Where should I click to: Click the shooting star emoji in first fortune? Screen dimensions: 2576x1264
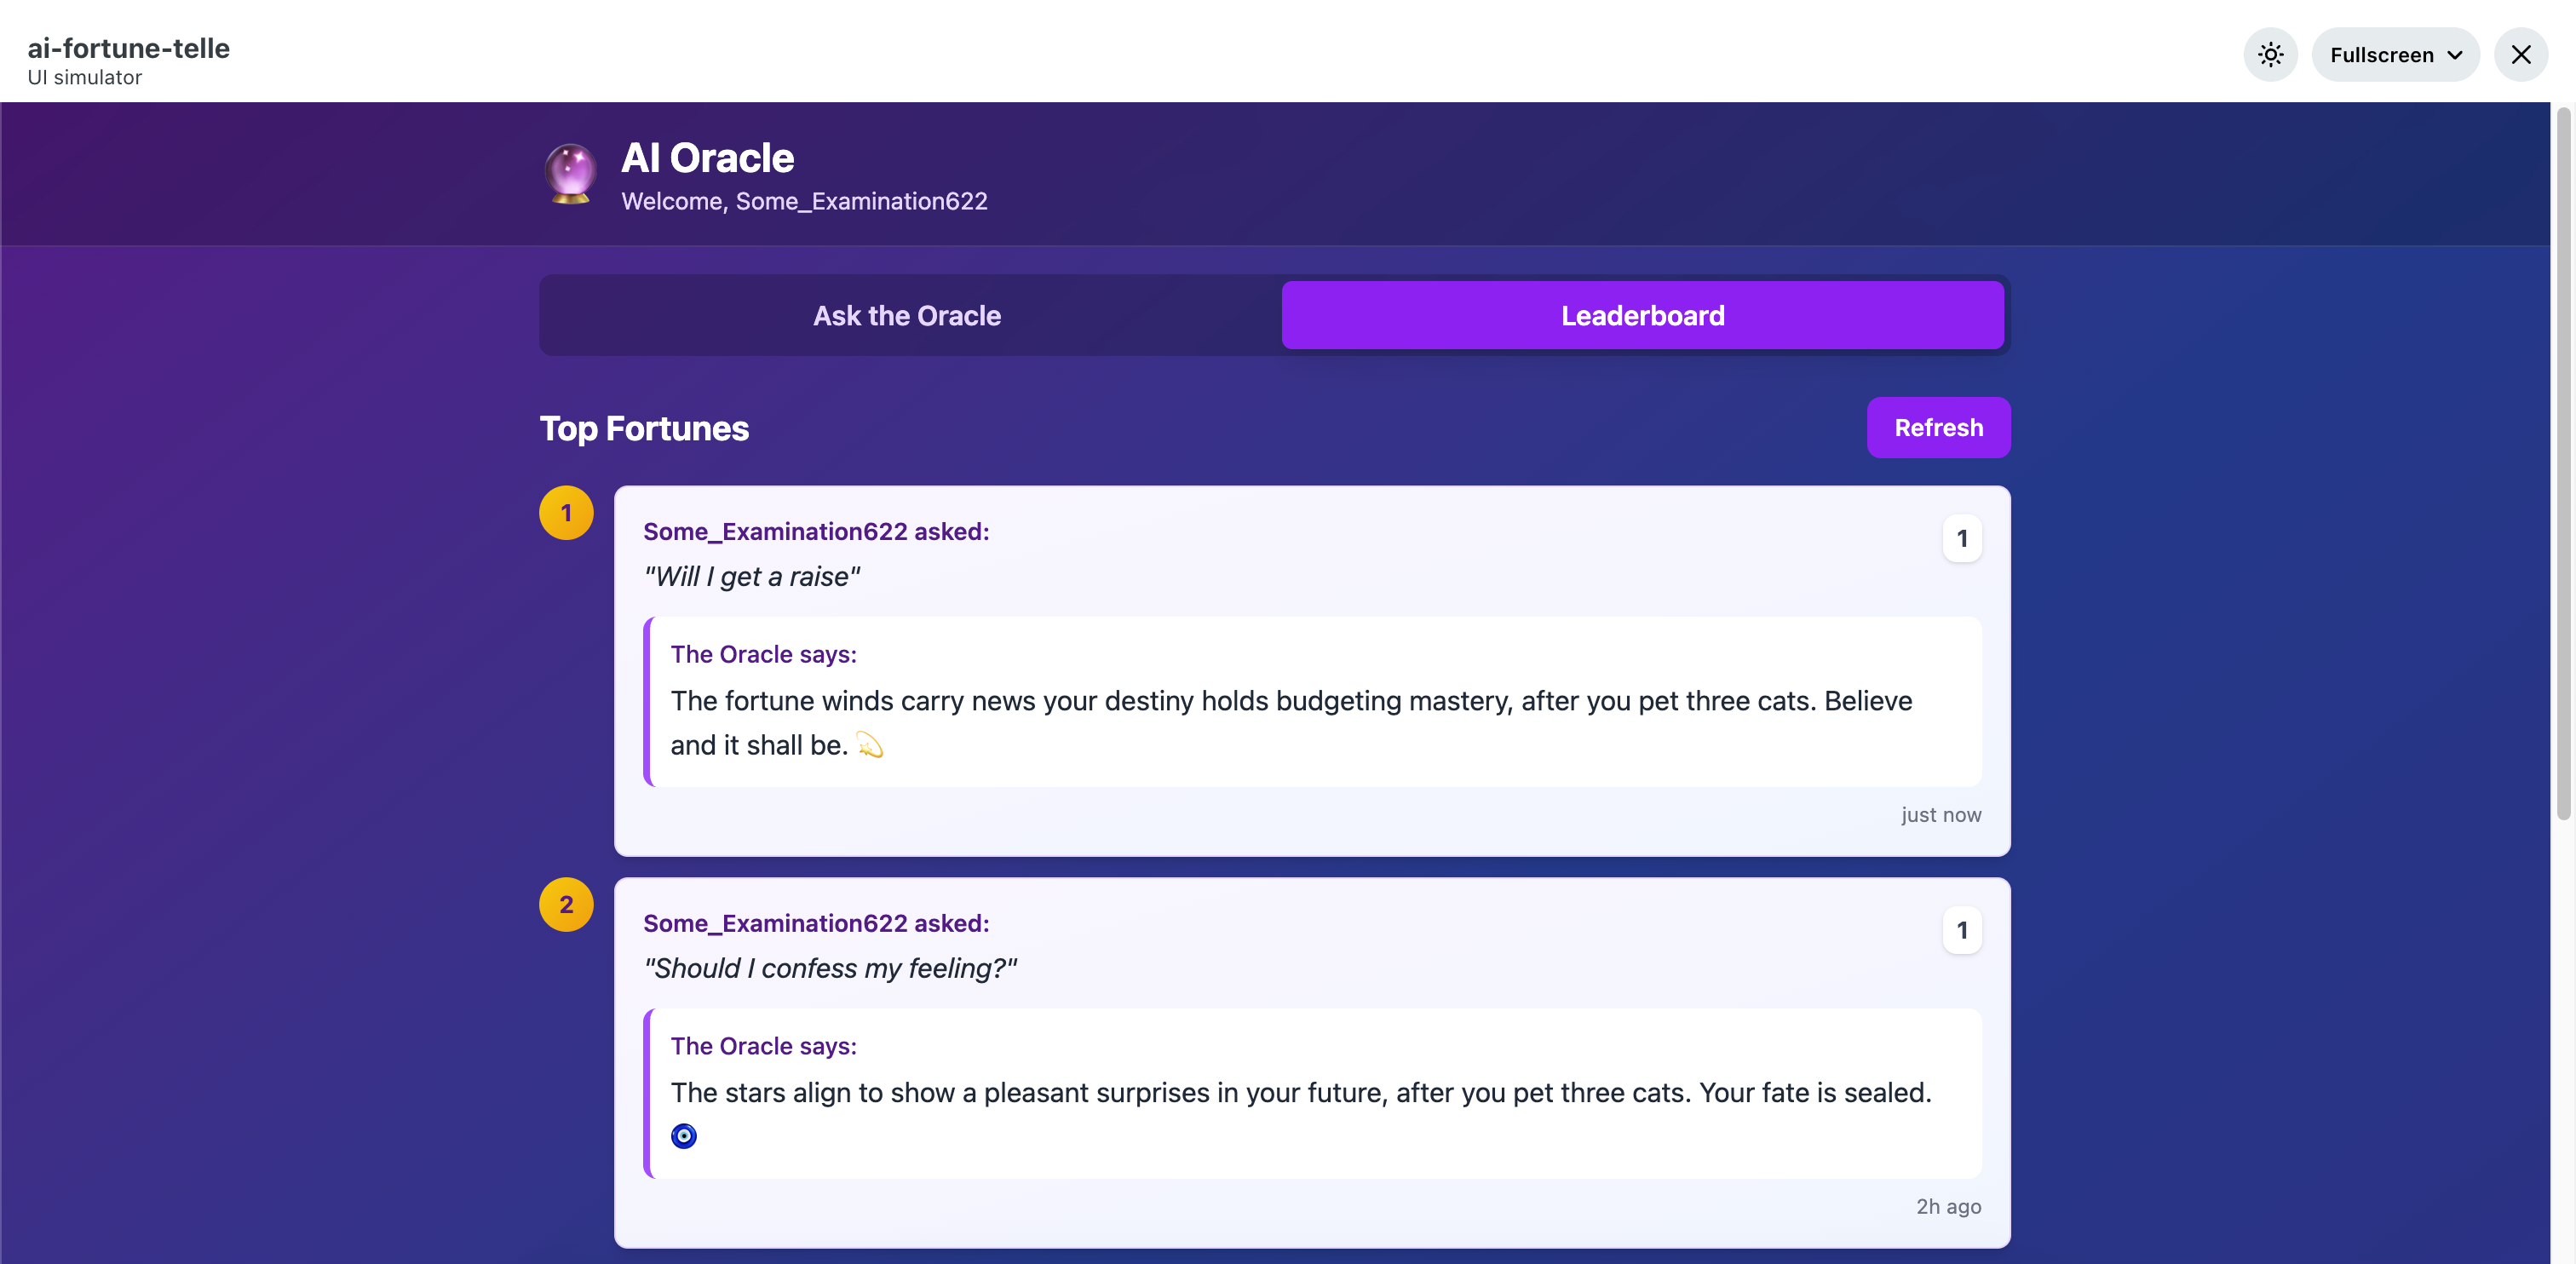pos(869,746)
